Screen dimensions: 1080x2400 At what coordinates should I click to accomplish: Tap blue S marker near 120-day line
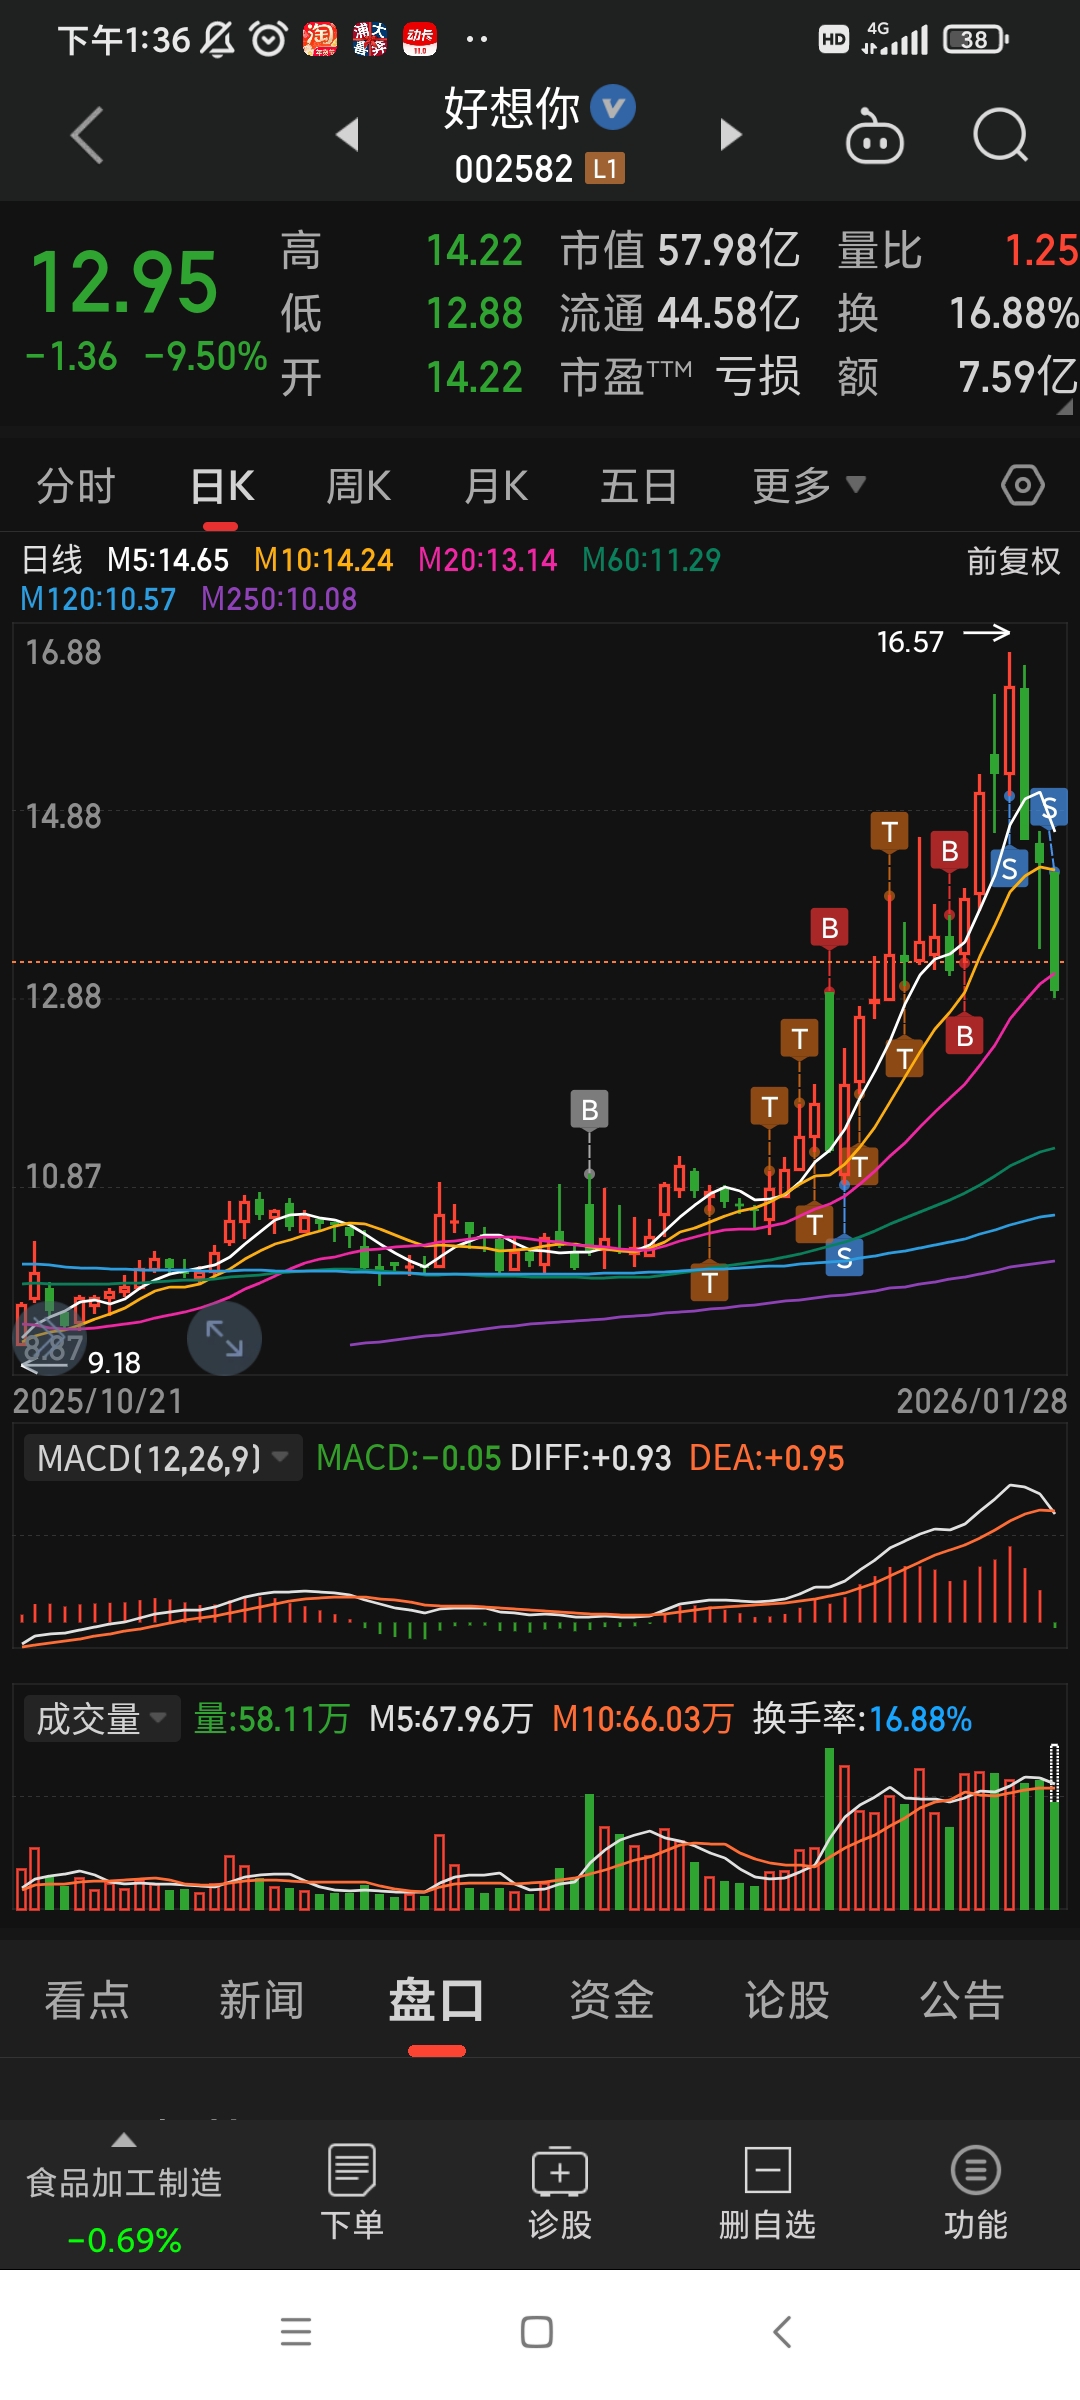pos(845,1257)
